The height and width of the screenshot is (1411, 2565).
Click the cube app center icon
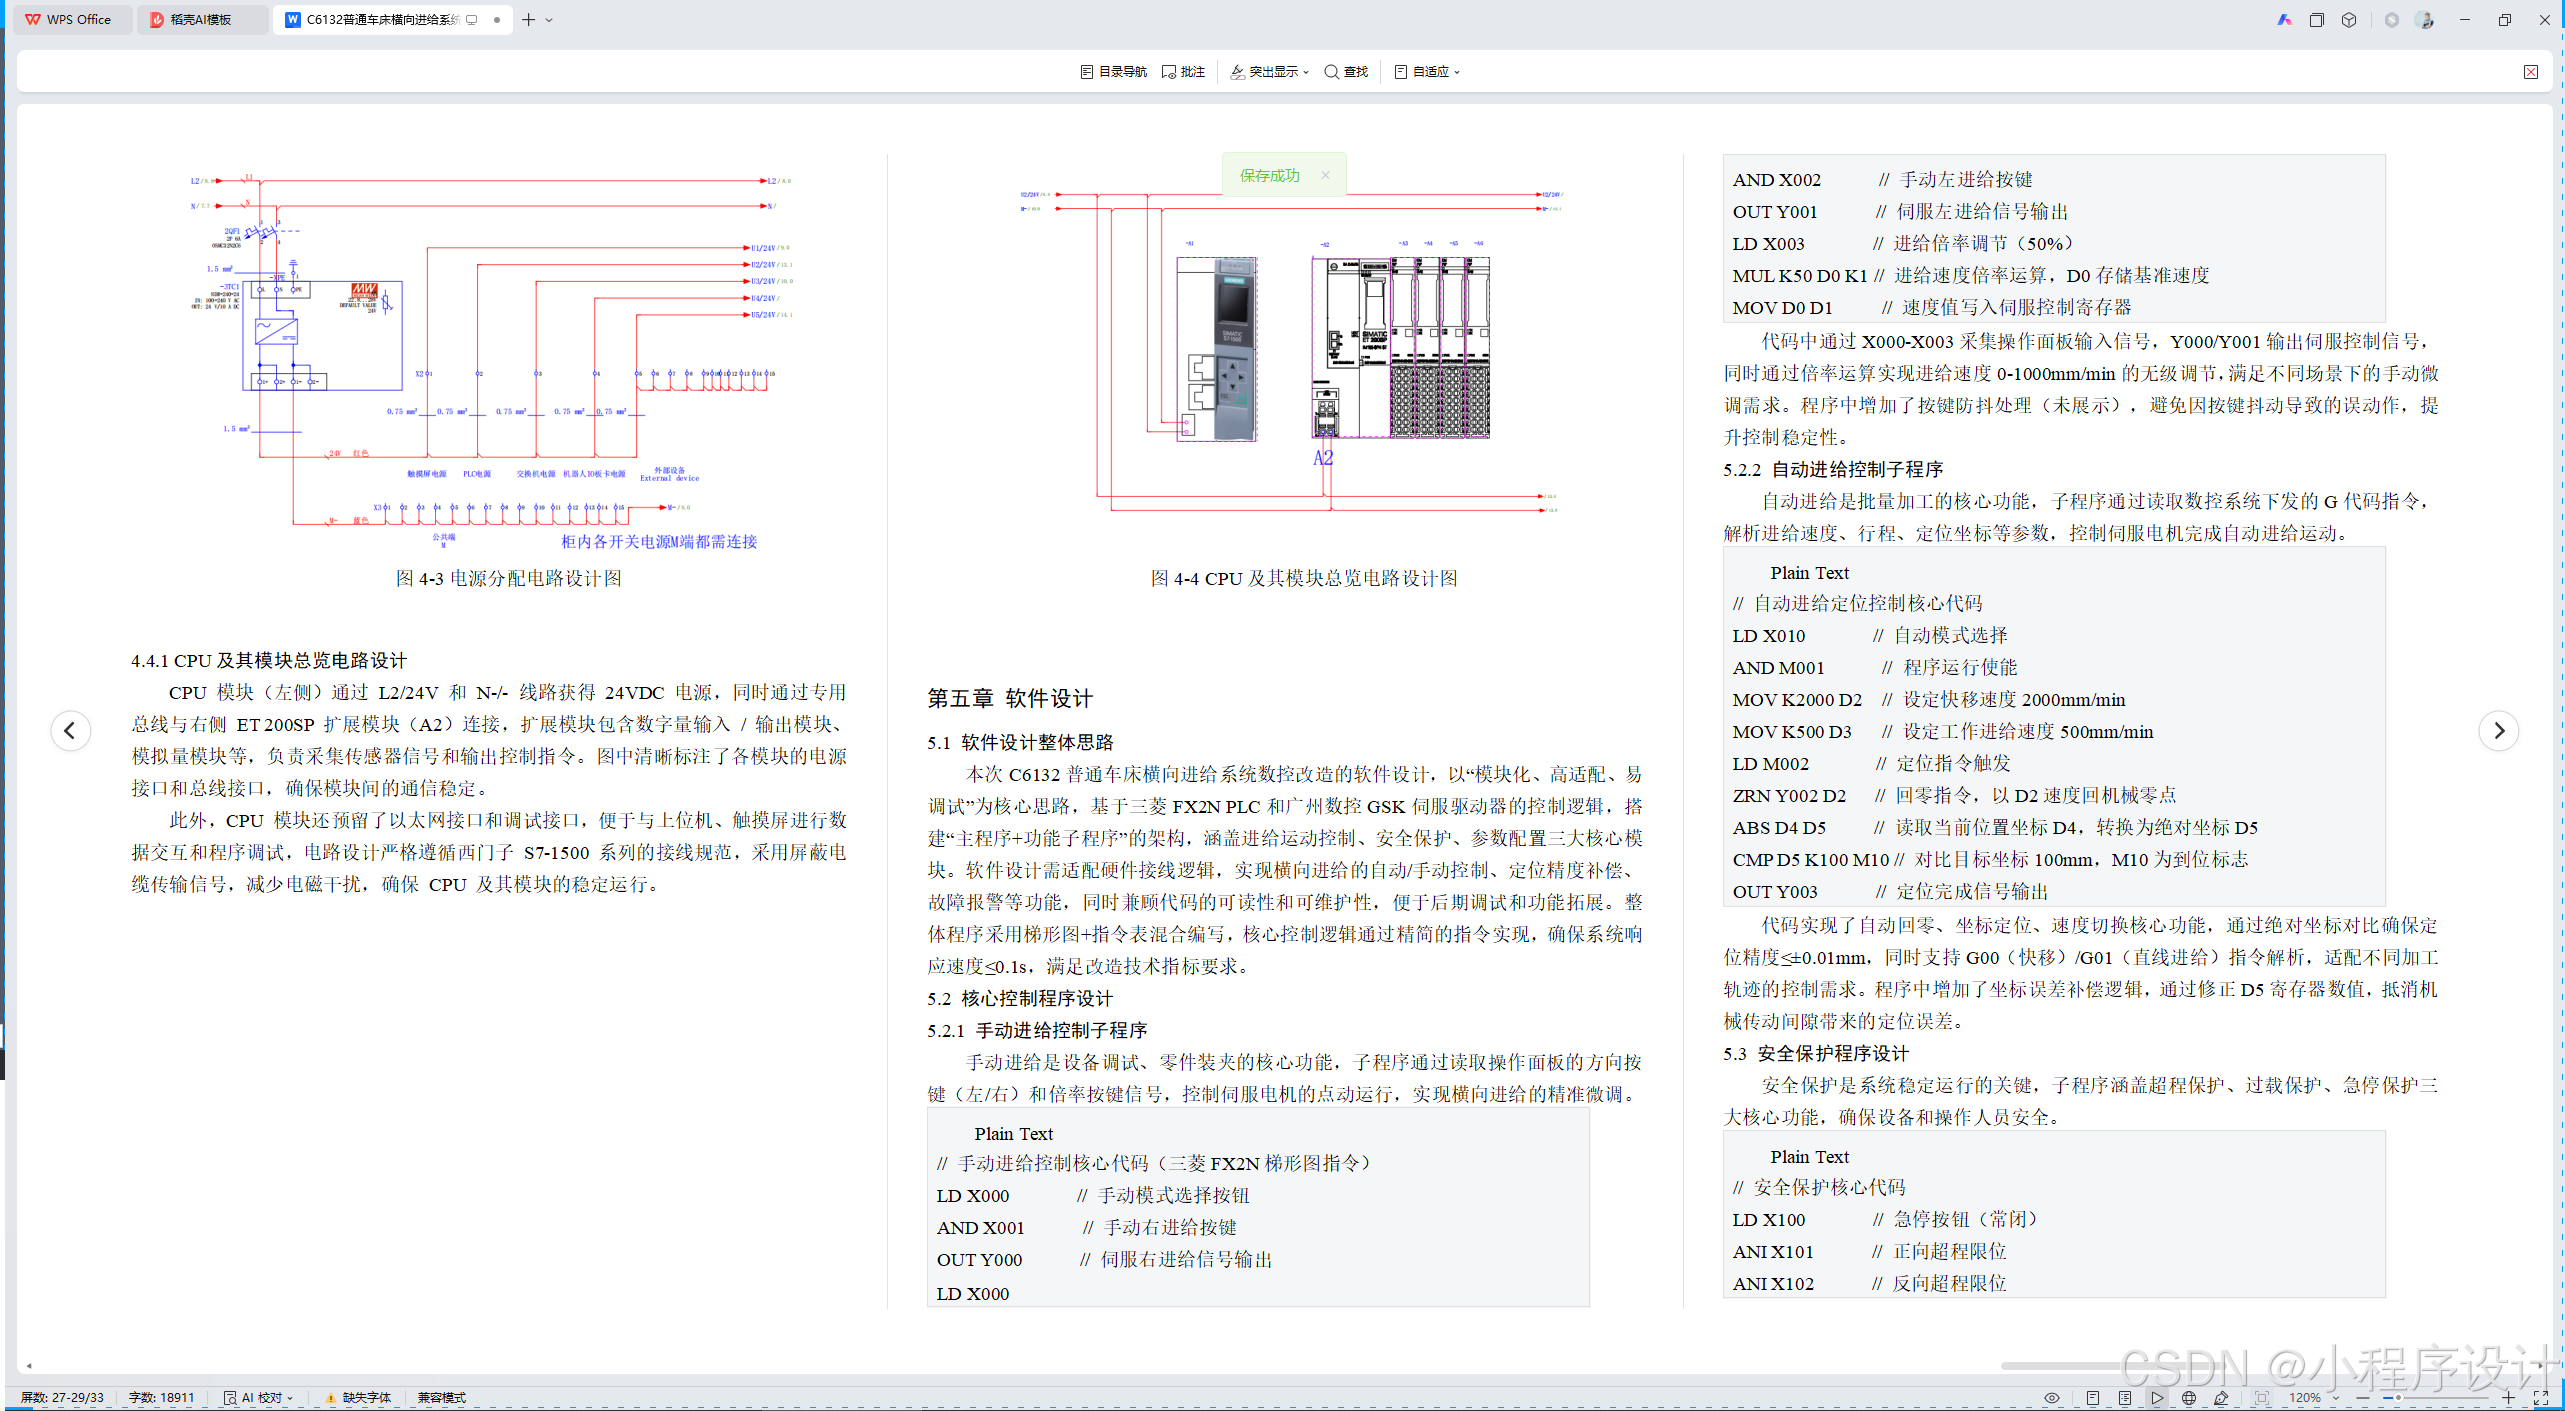click(2349, 20)
